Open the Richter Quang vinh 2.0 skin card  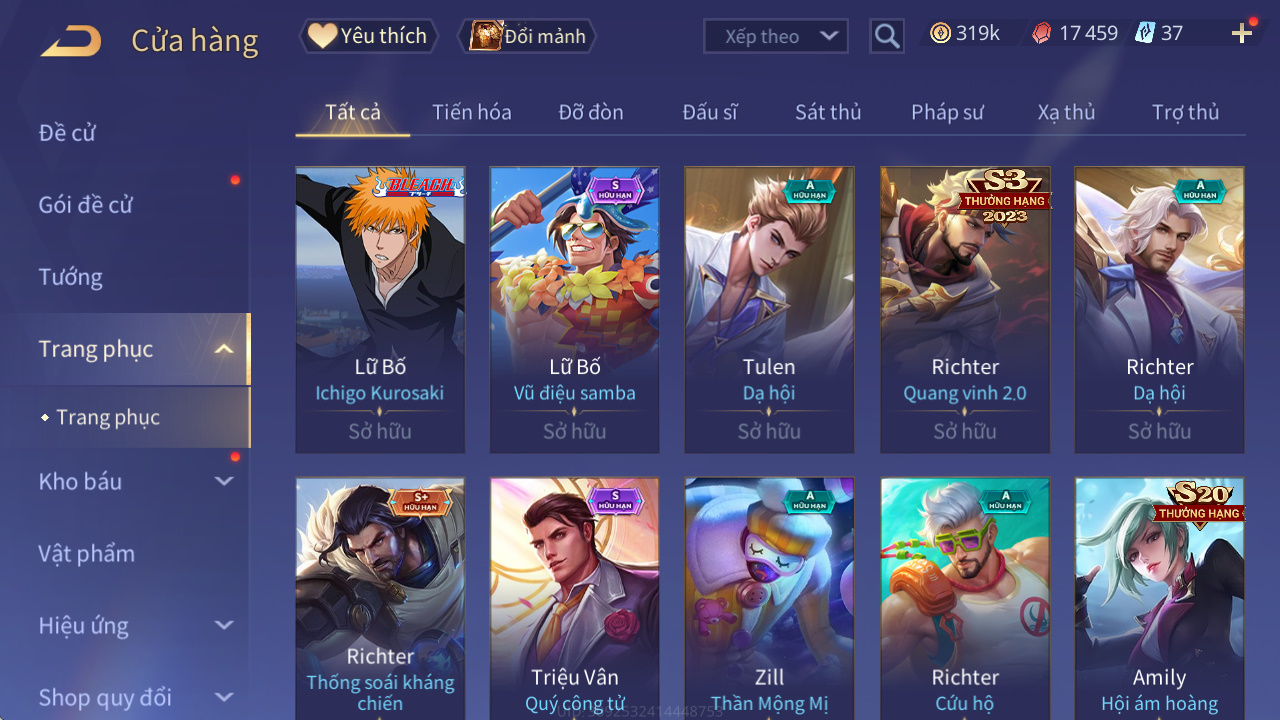tap(965, 310)
